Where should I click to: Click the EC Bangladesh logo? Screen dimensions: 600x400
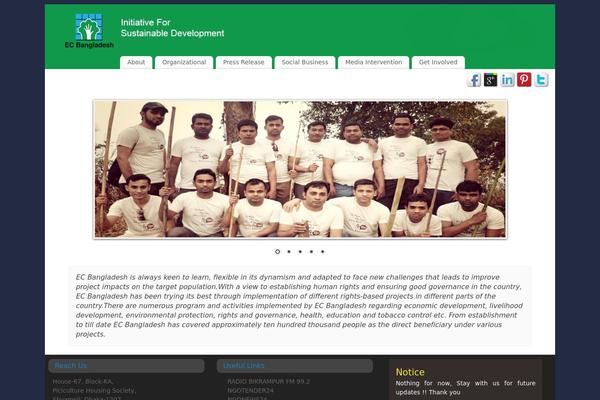(89, 31)
